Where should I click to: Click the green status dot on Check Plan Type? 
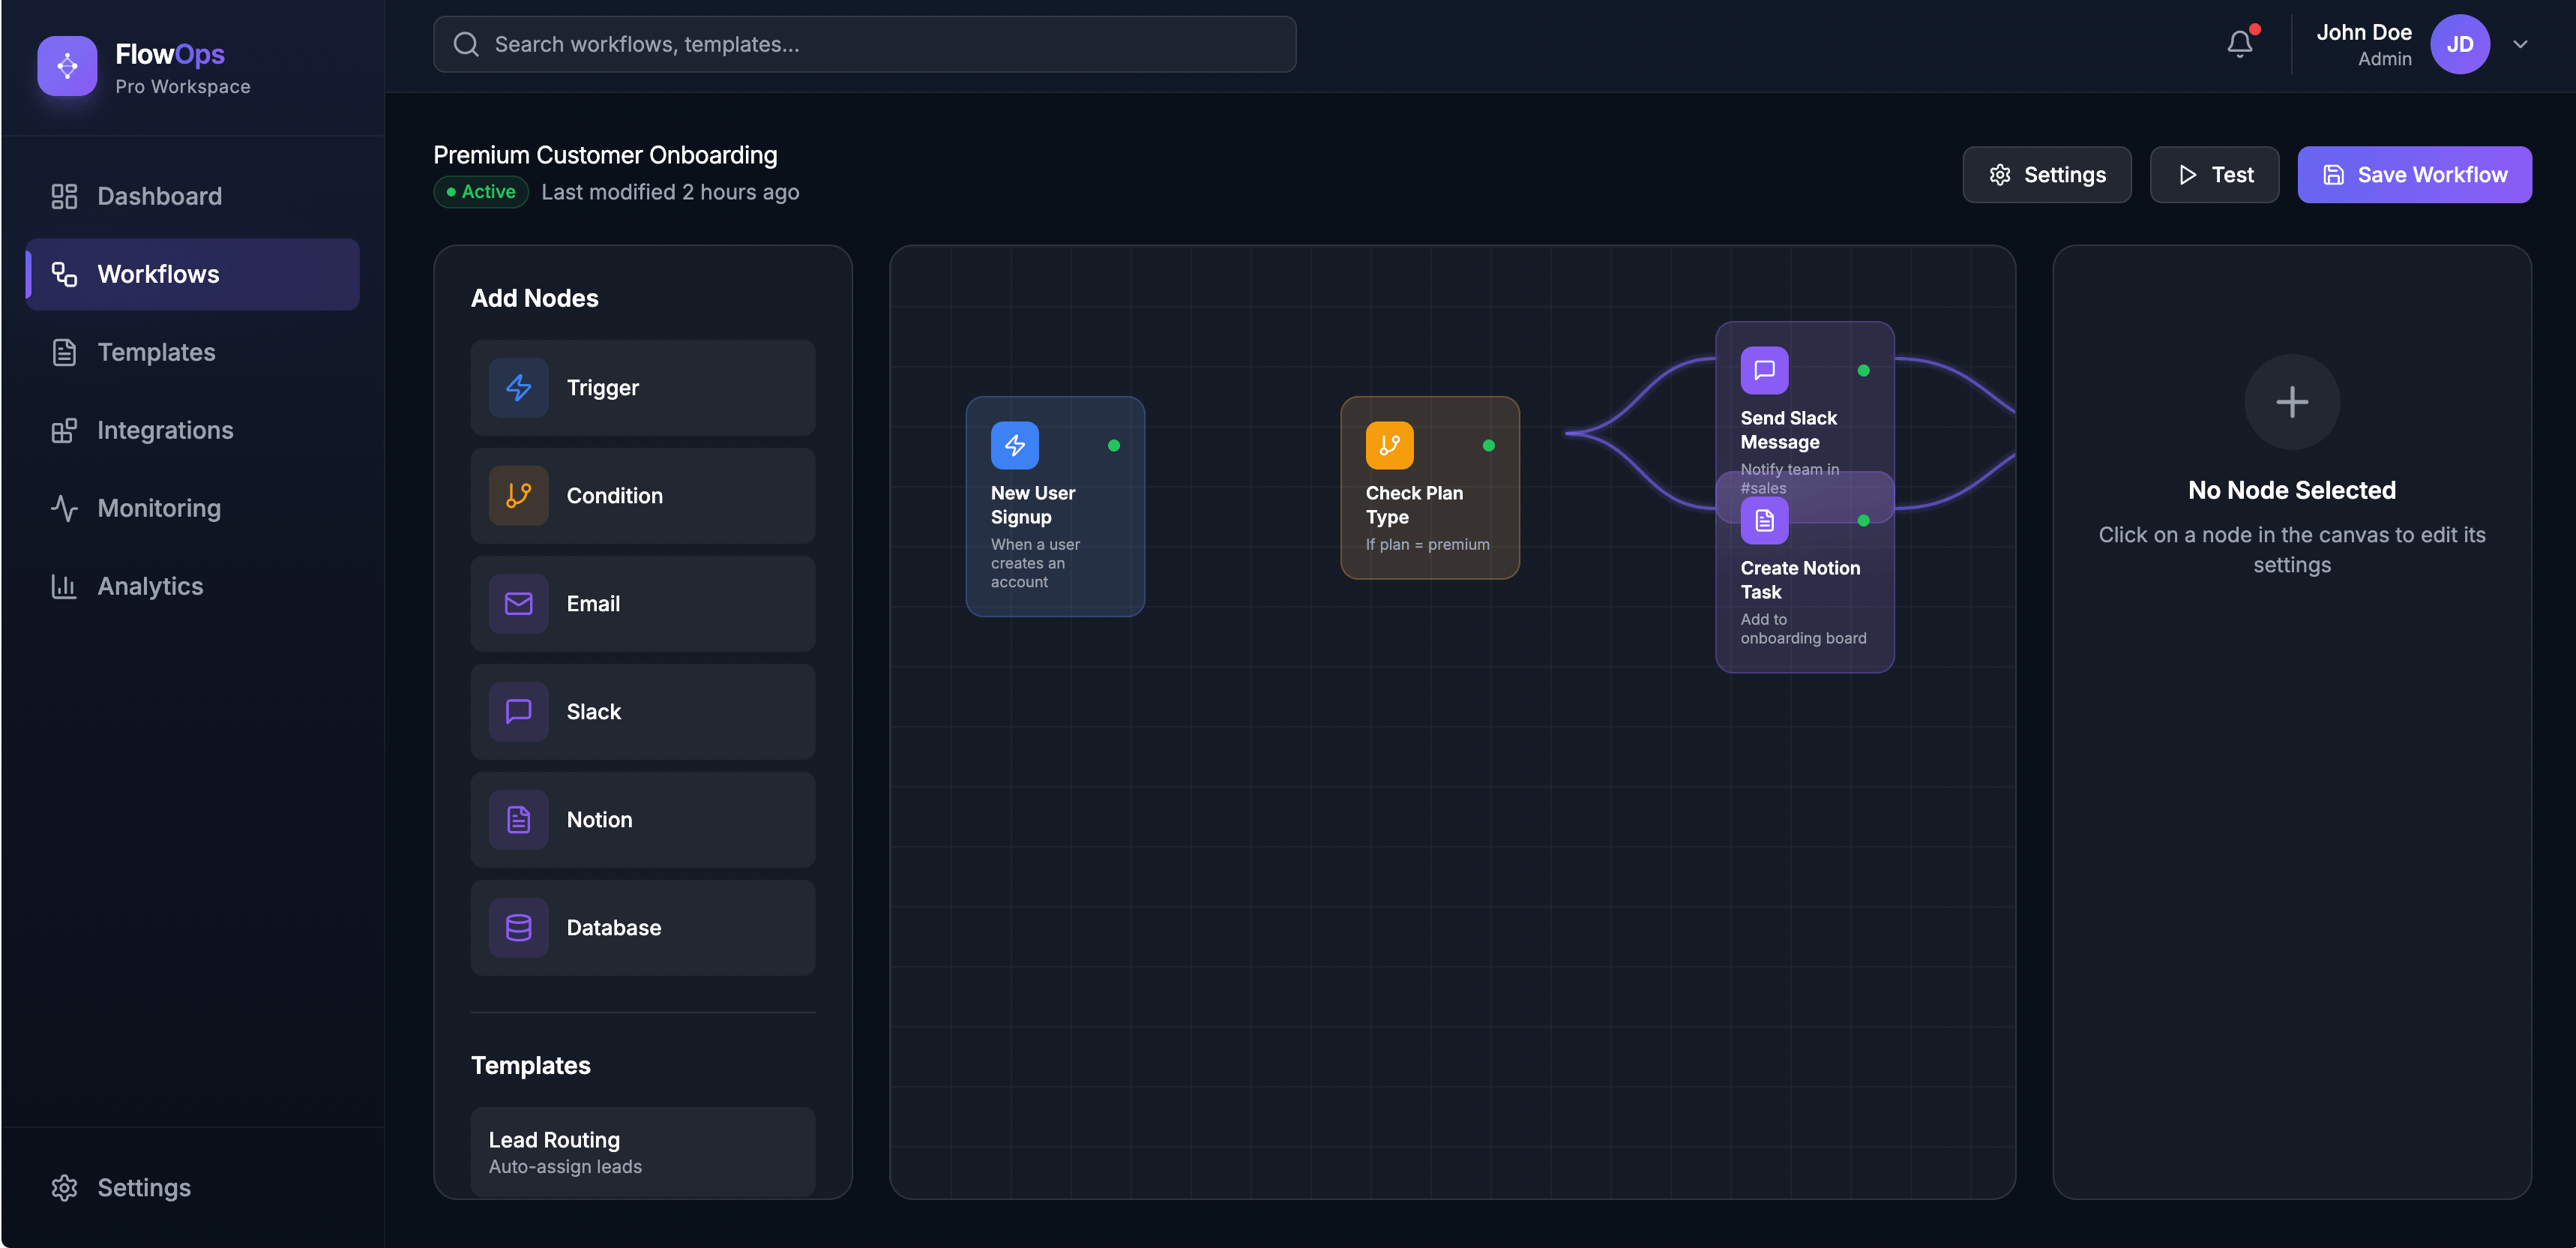[1489, 446]
